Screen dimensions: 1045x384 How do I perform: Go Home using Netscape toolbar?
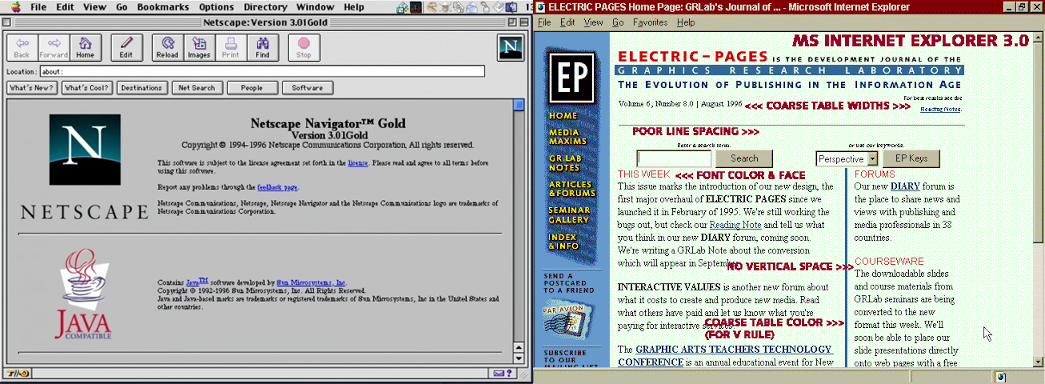[x=85, y=47]
